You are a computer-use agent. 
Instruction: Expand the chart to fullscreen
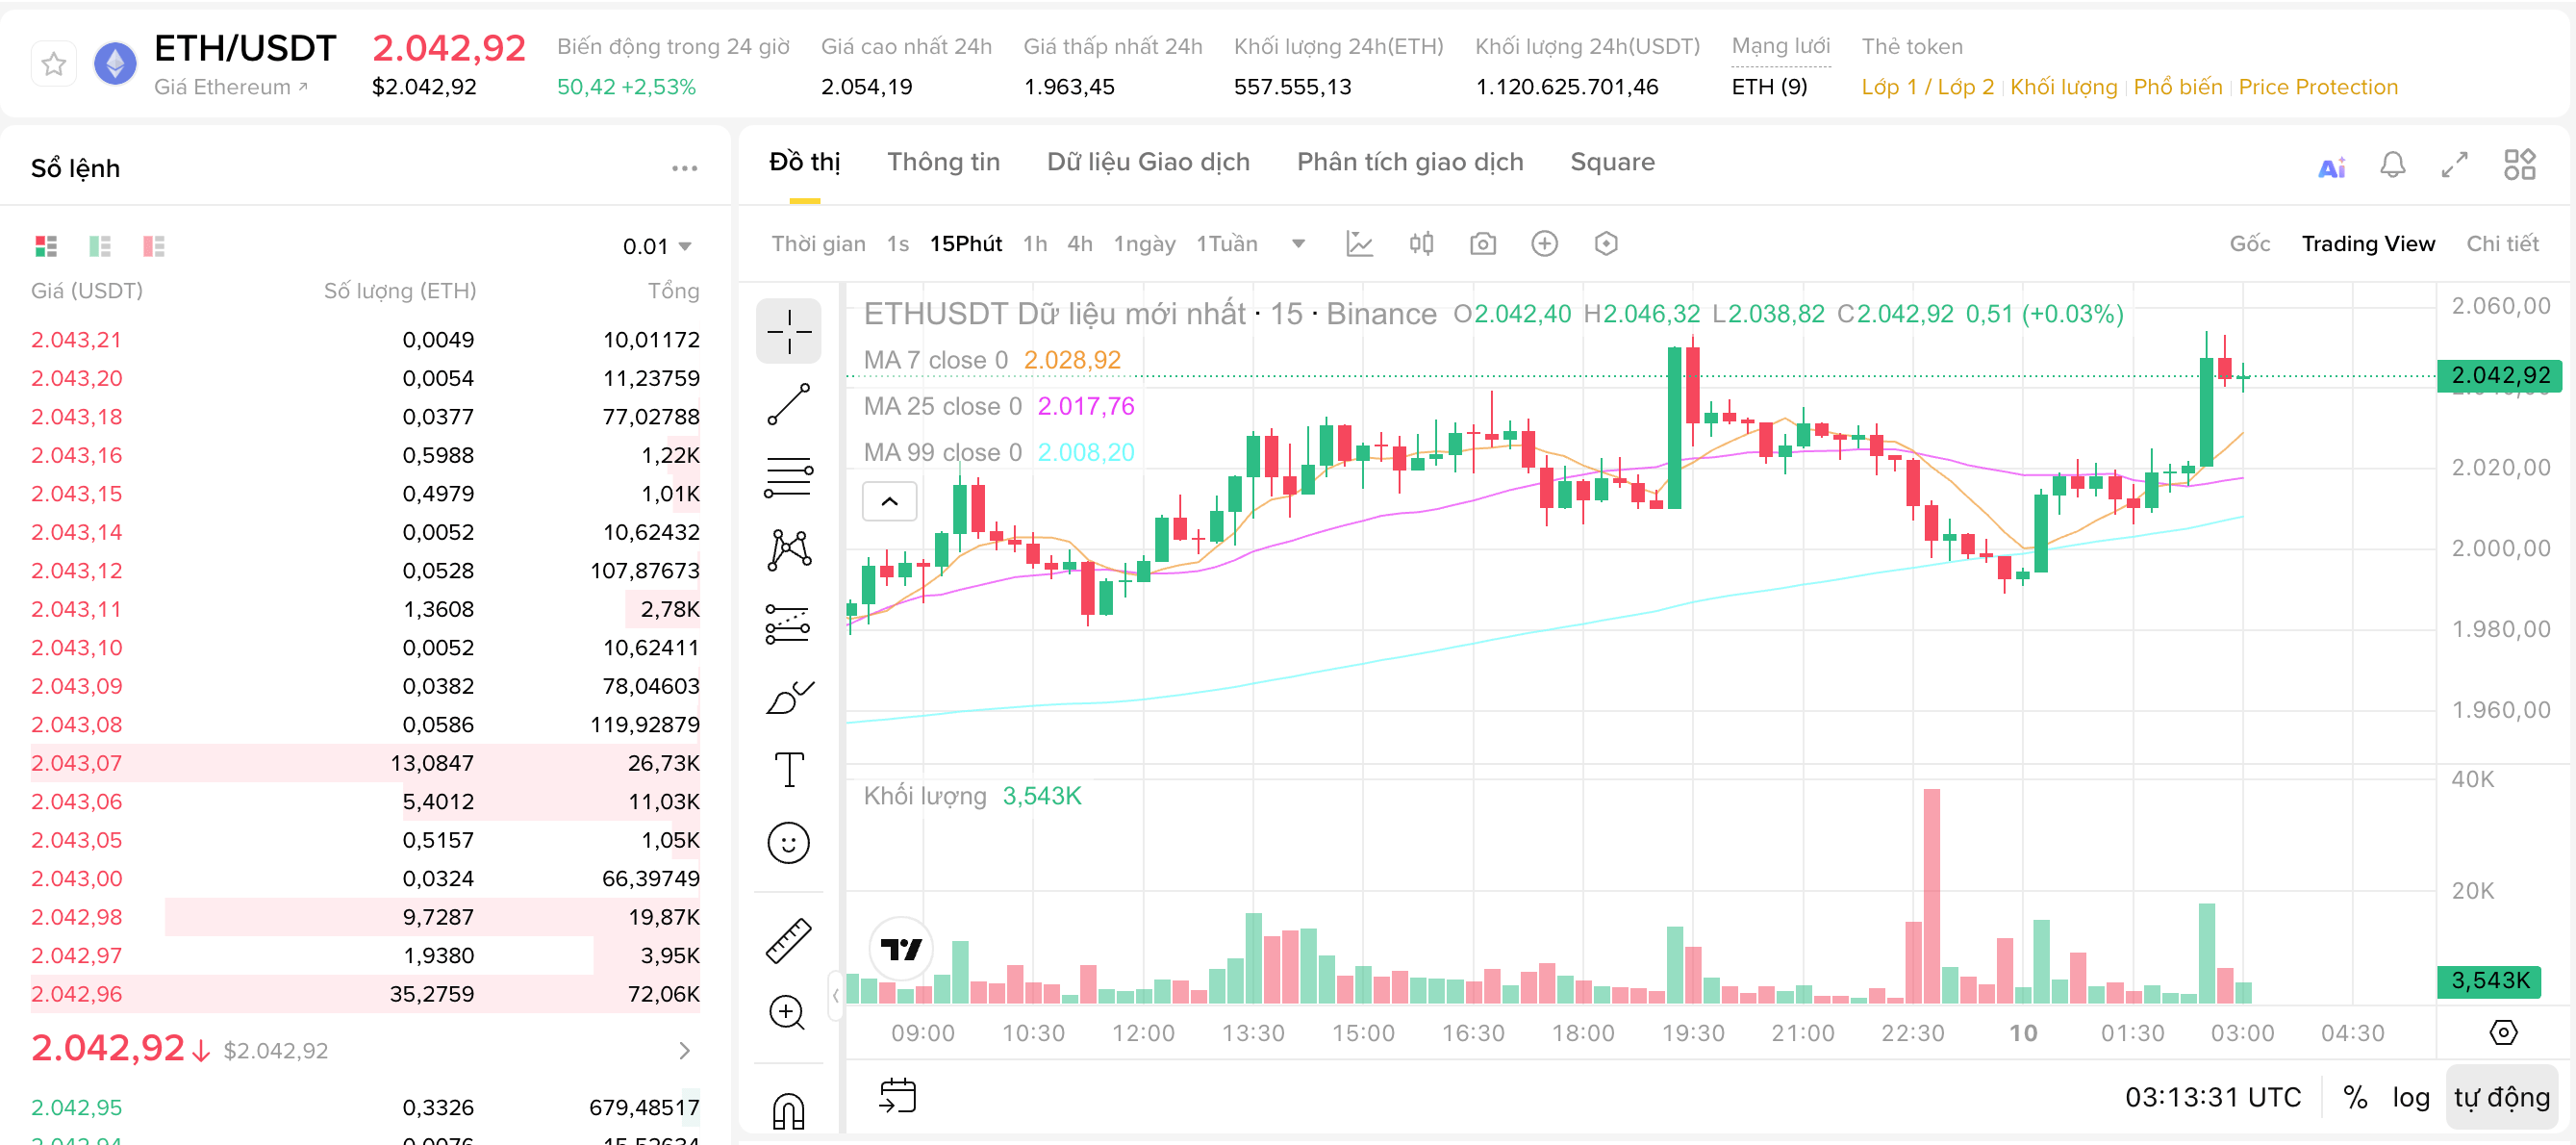(2455, 165)
